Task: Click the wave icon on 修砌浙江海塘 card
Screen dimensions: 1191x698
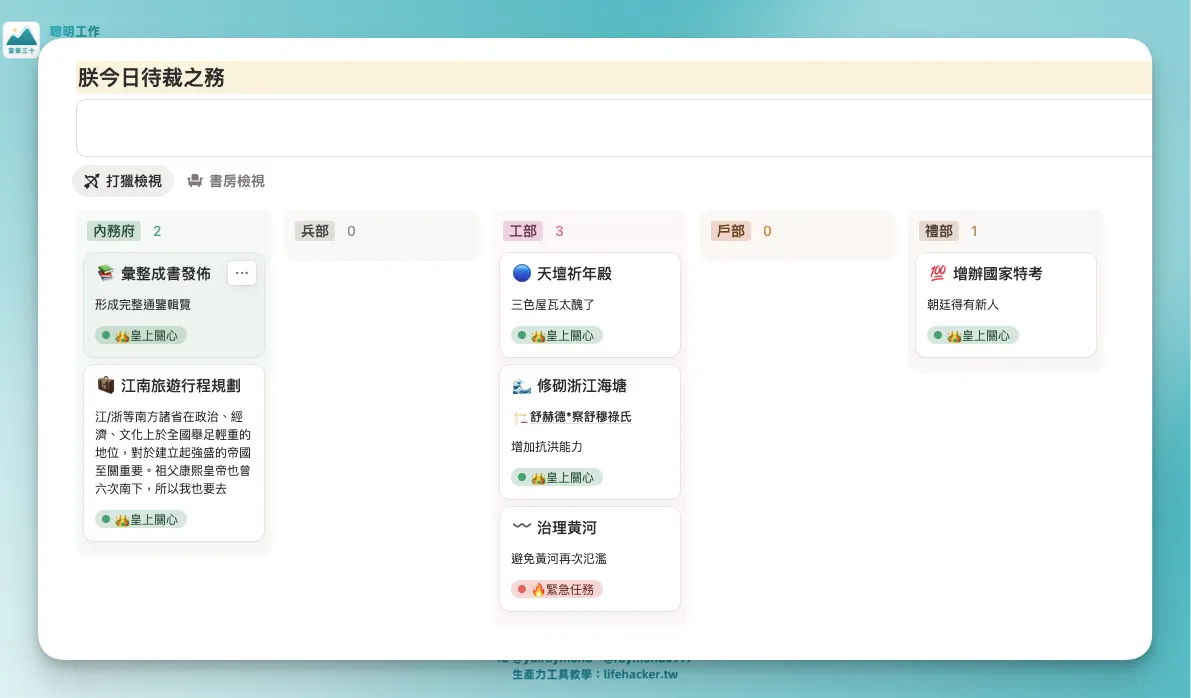Action: point(521,385)
